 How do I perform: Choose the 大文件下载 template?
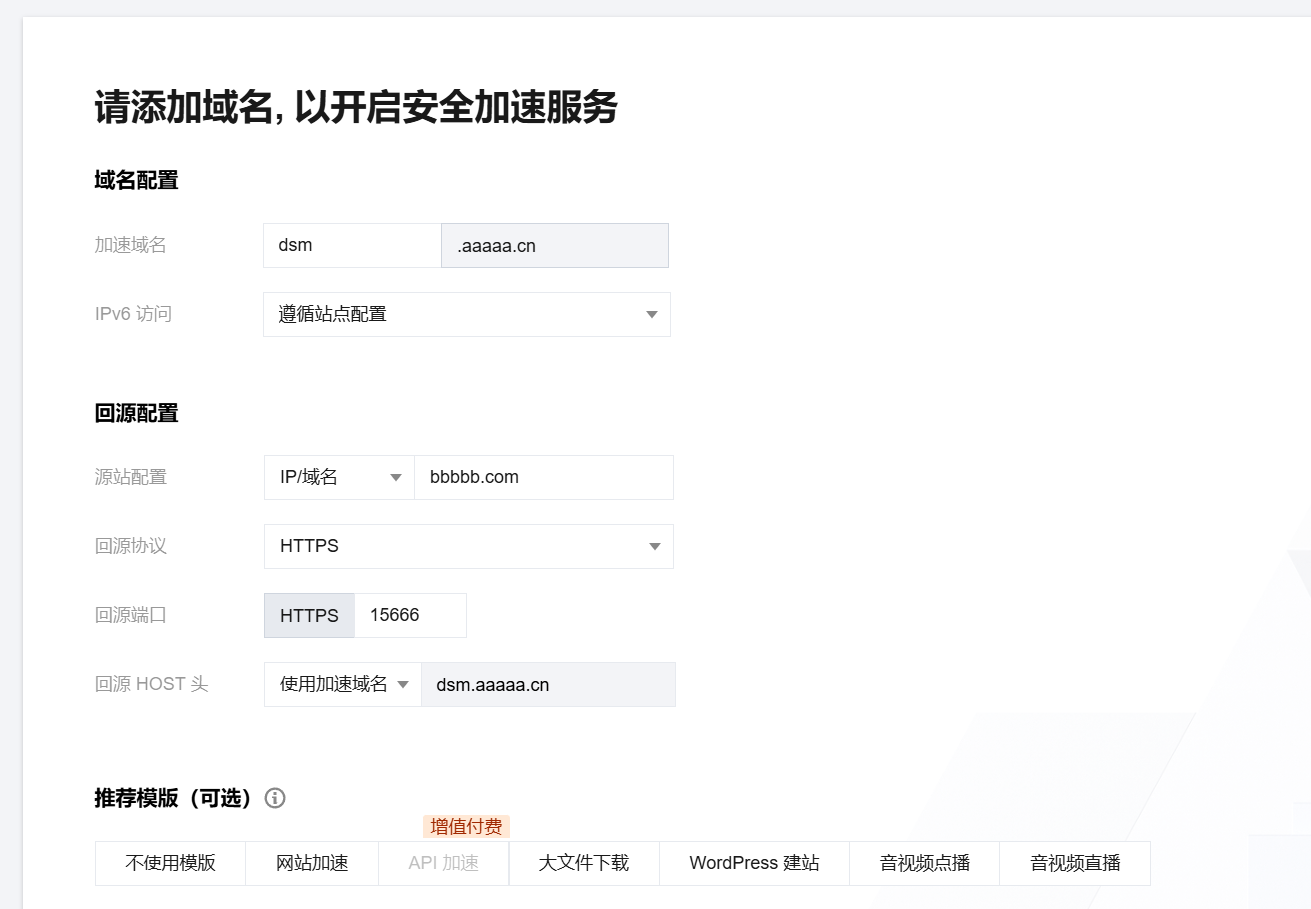(x=584, y=863)
